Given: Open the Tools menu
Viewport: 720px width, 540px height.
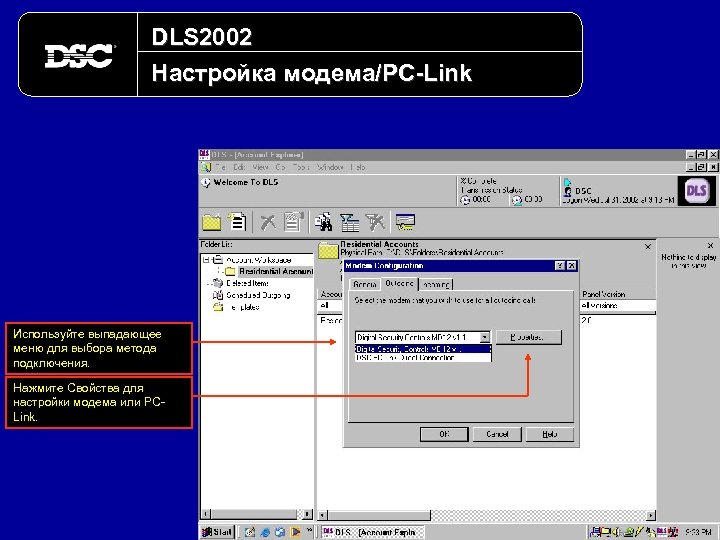Looking at the screenshot, I should [x=301, y=167].
